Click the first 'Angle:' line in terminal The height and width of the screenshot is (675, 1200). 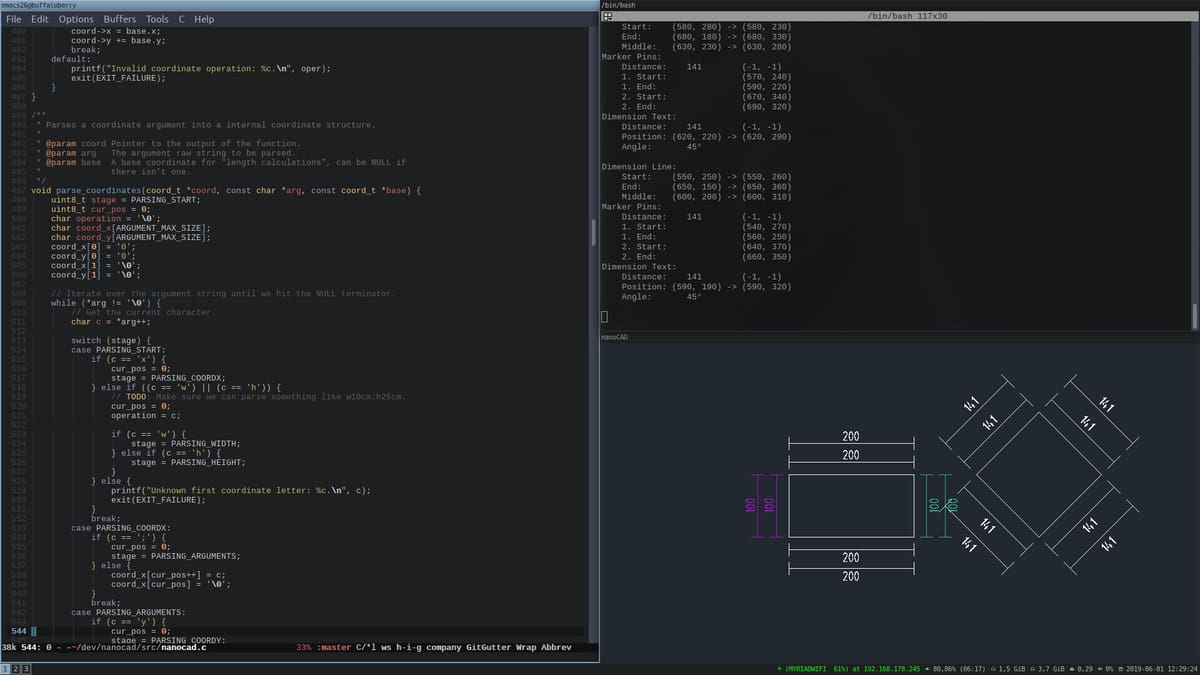coord(661,147)
